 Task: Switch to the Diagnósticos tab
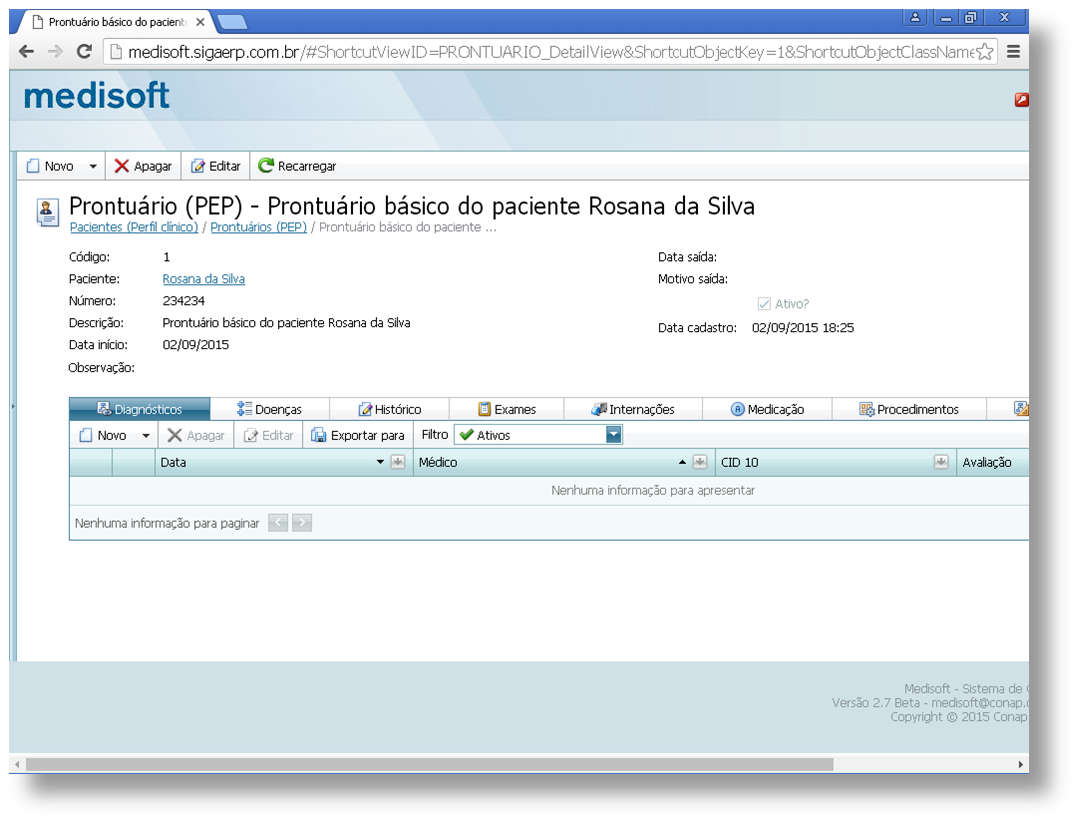coord(140,409)
